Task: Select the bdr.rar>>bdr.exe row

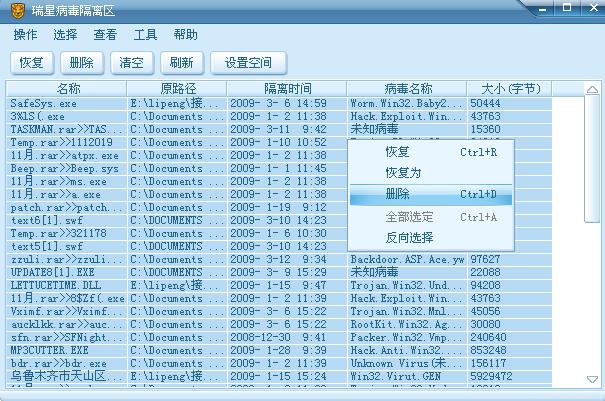Action: click(279, 363)
